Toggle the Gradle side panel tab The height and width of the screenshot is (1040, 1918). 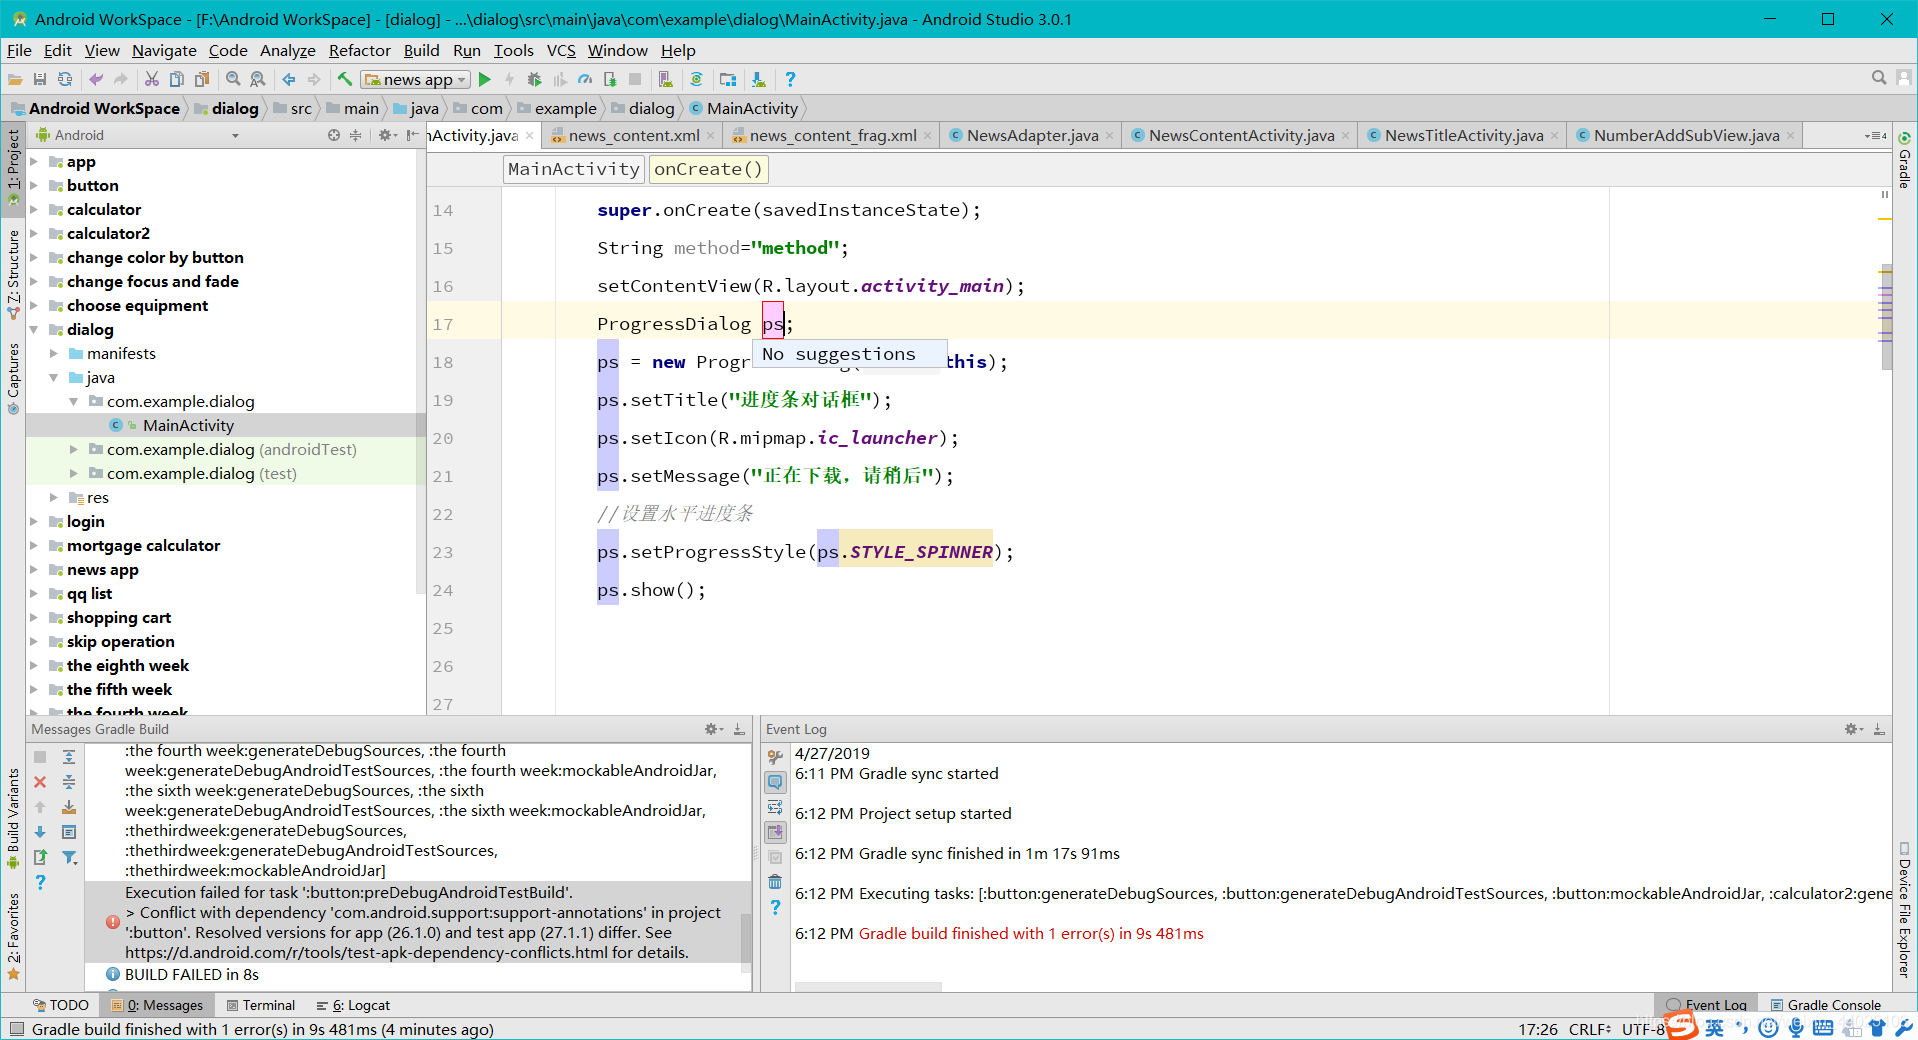point(1904,160)
